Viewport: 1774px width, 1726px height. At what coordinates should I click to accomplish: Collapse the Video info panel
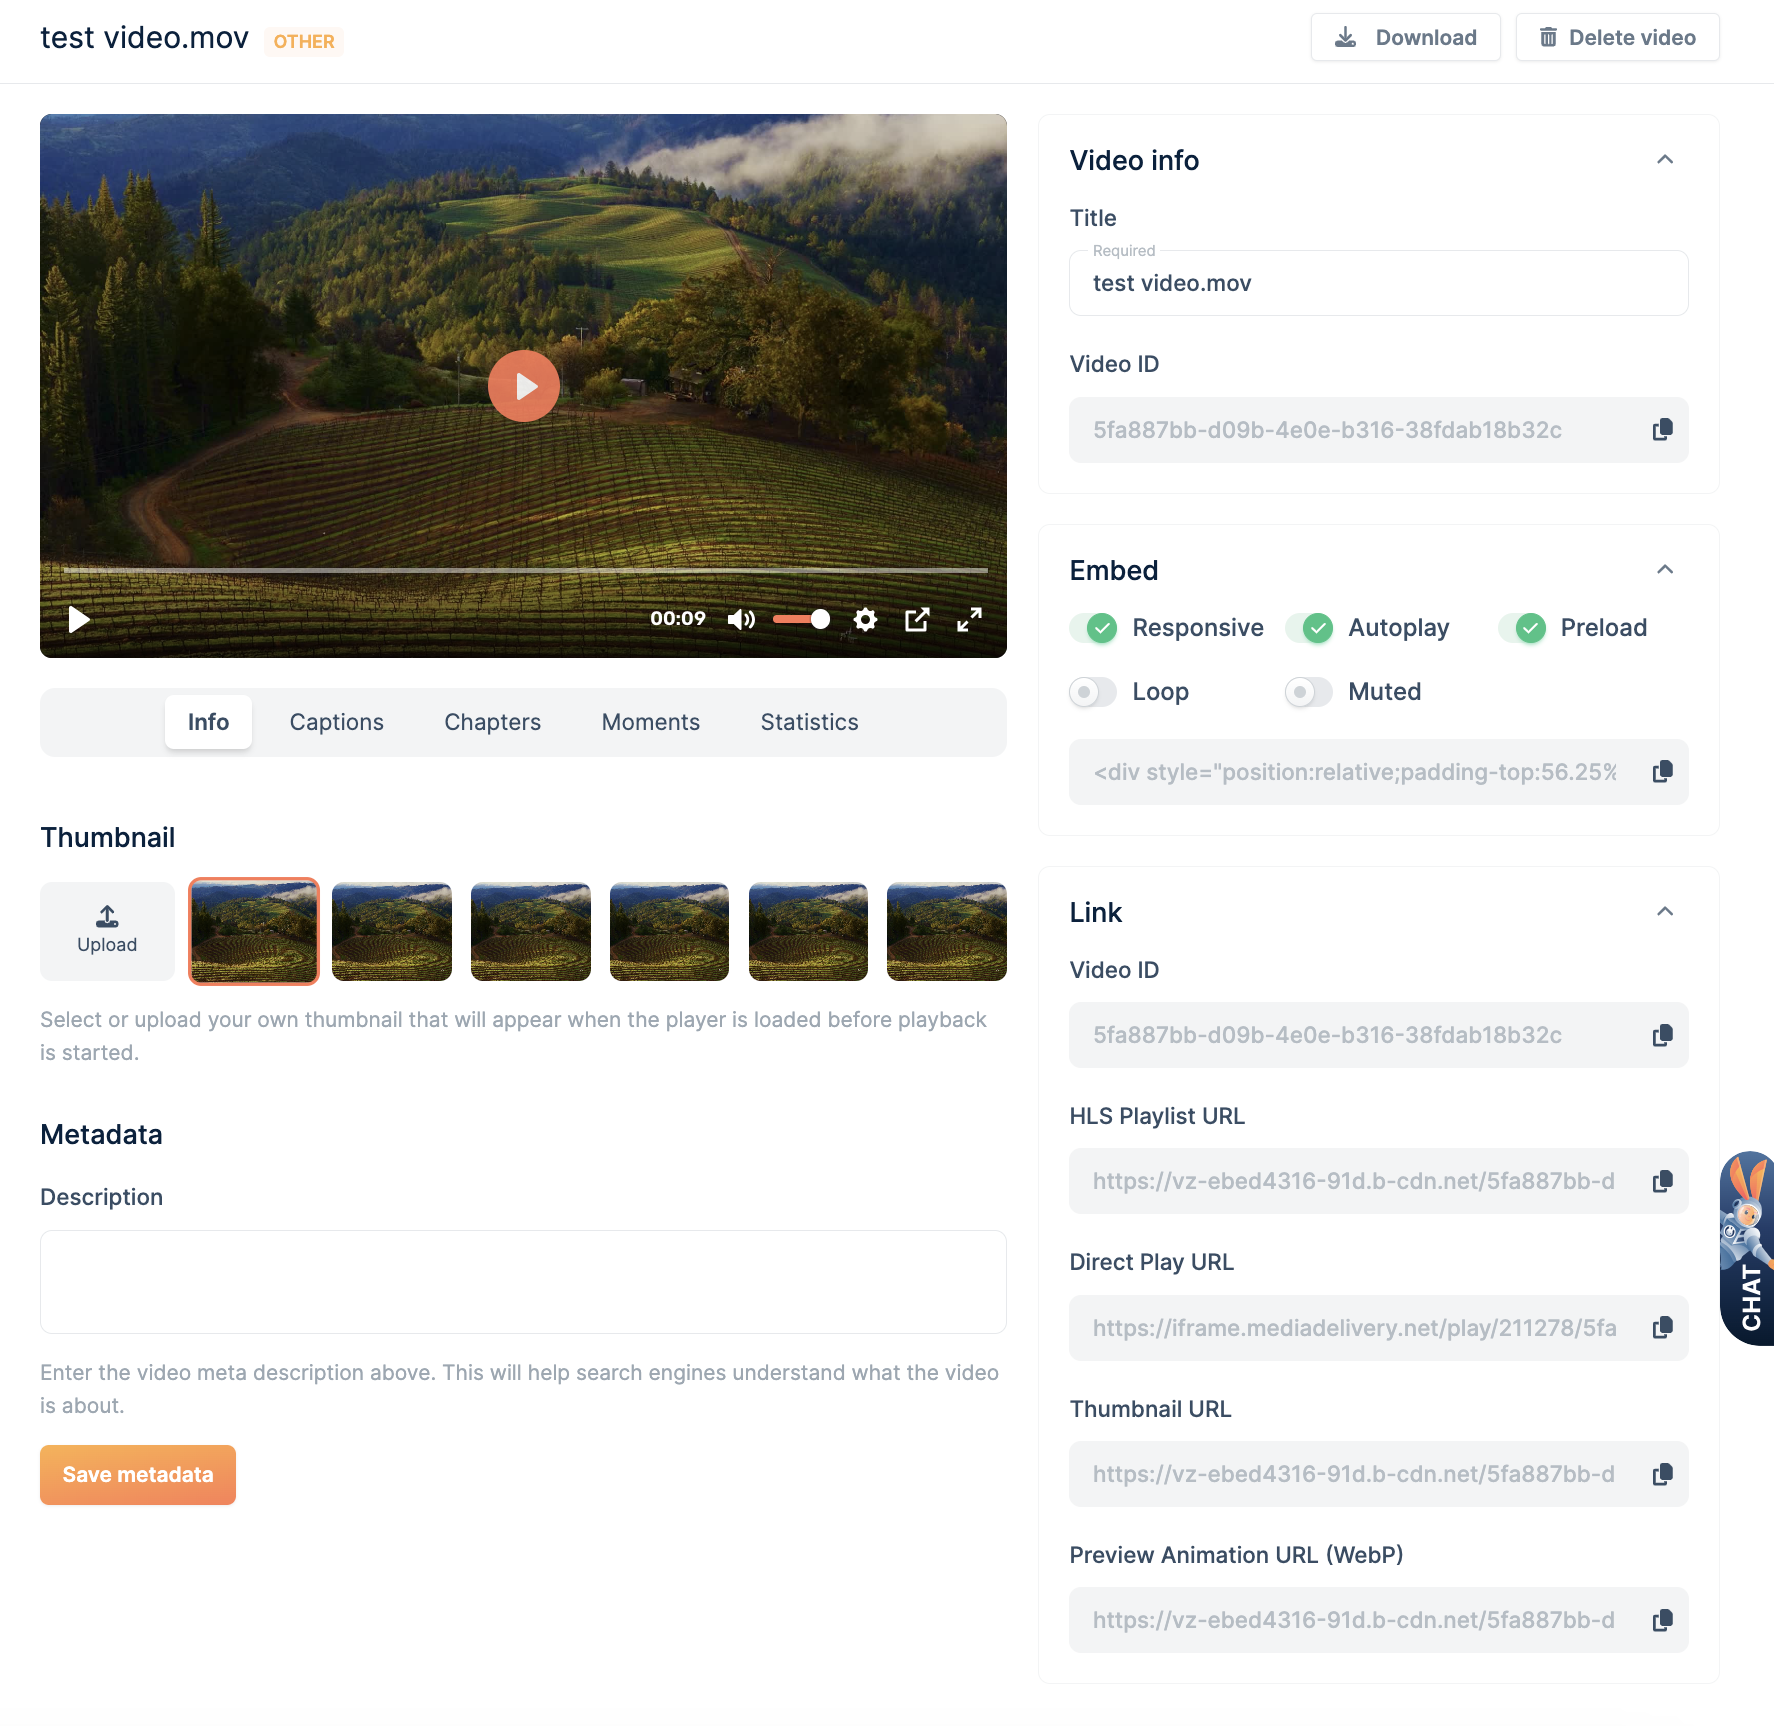click(1665, 160)
